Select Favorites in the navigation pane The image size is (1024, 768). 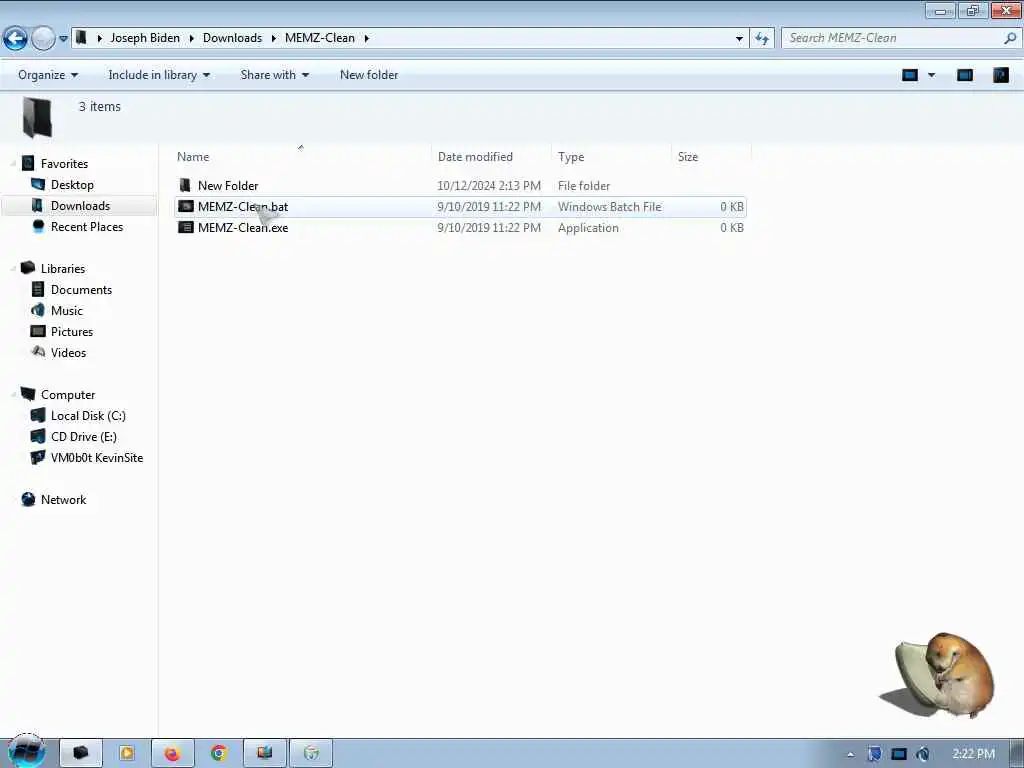click(x=64, y=164)
